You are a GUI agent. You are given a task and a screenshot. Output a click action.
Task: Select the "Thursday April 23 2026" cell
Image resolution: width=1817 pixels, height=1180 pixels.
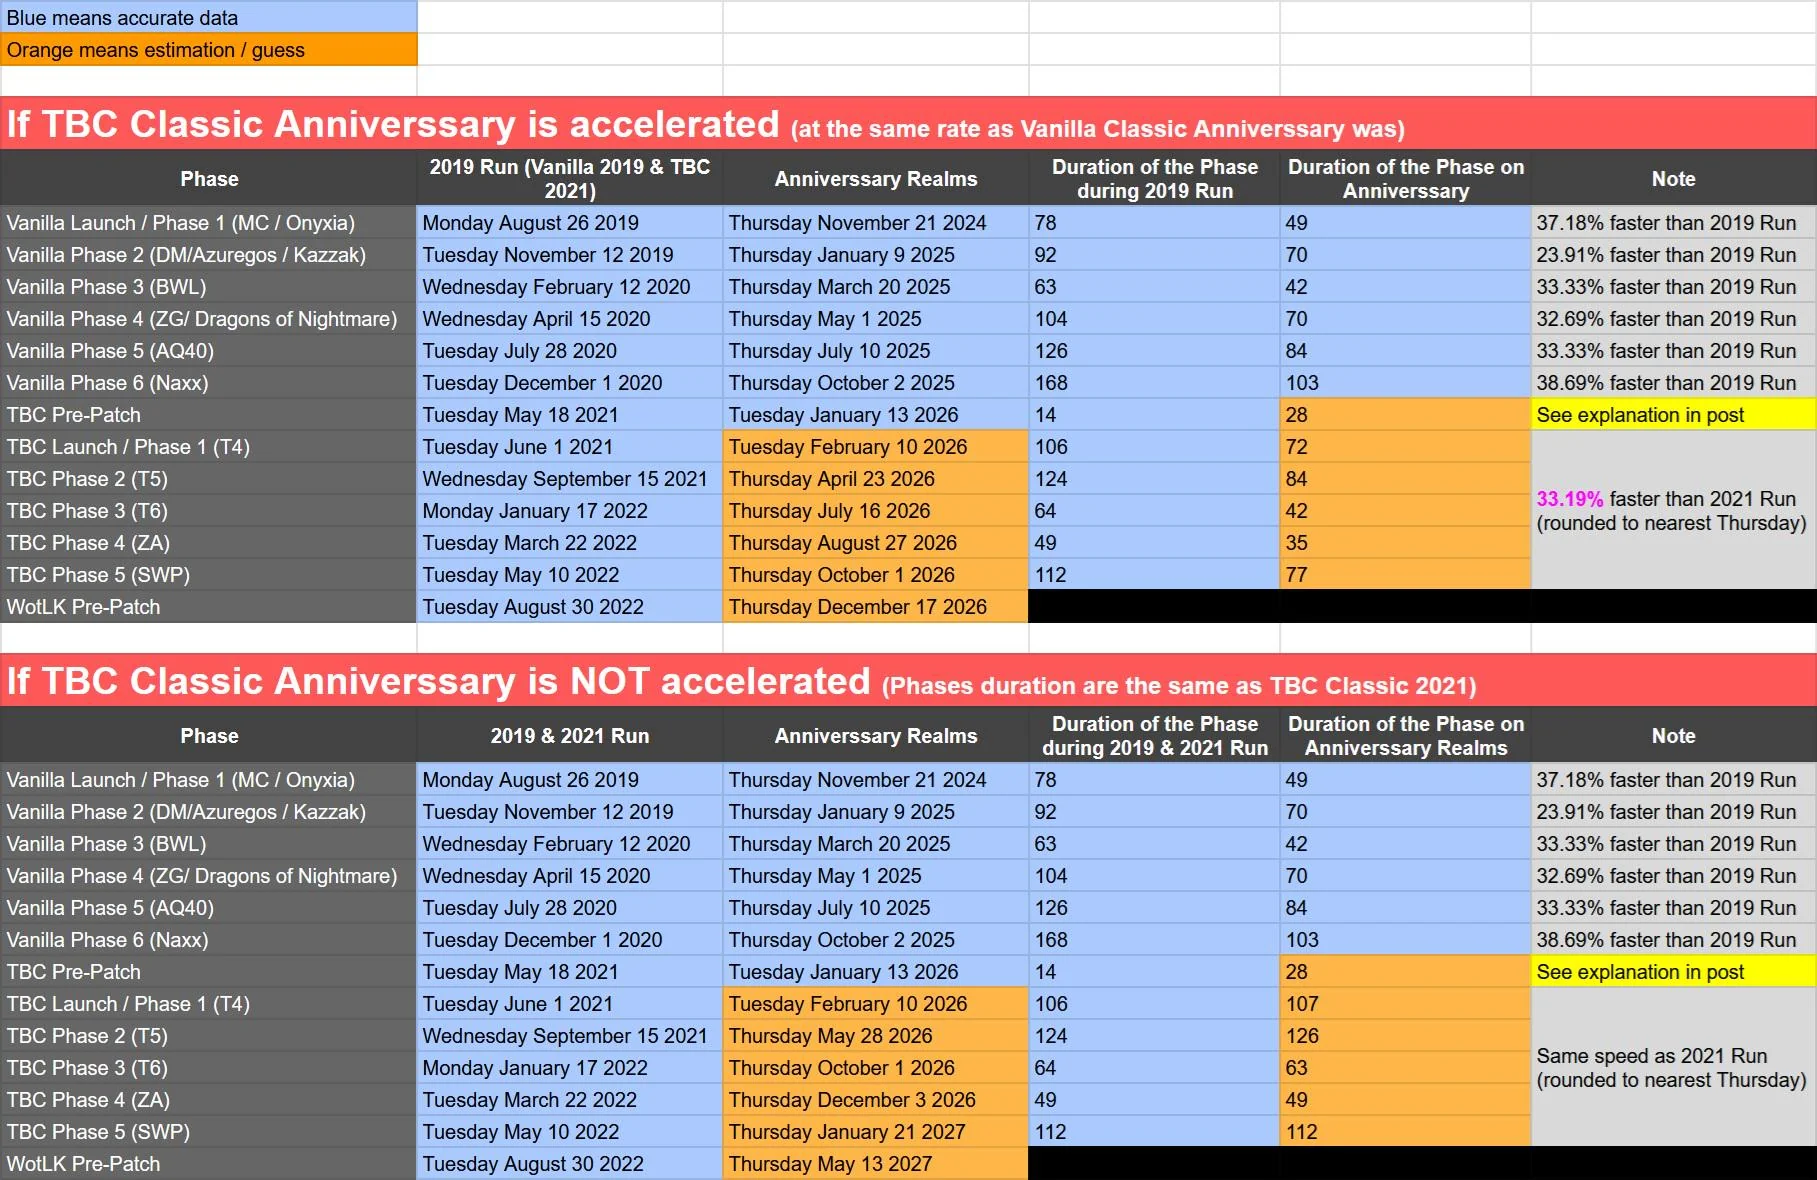click(x=874, y=479)
